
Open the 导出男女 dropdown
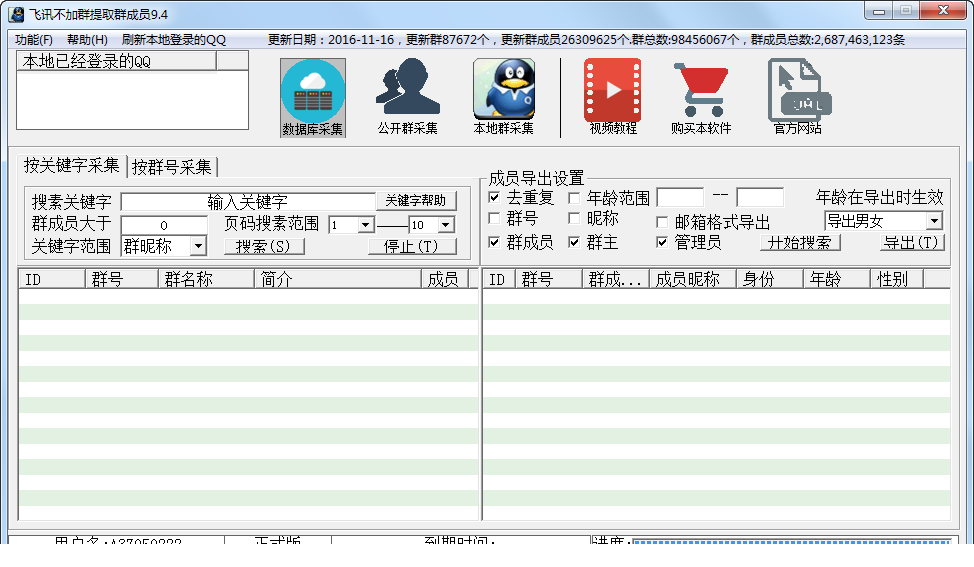[934, 220]
